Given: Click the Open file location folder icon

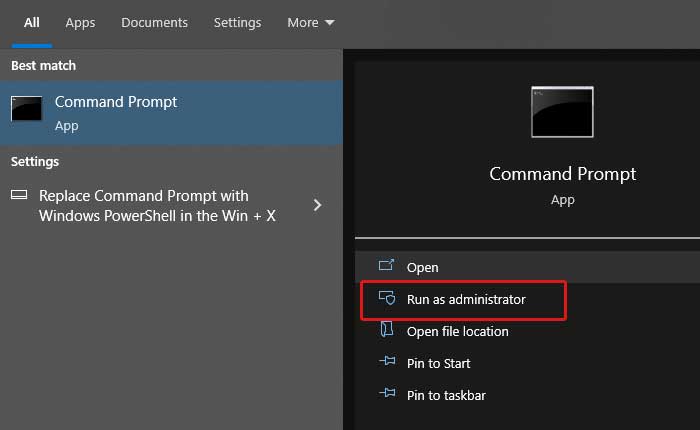Looking at the screenshot, I should (x=387, y=331).
